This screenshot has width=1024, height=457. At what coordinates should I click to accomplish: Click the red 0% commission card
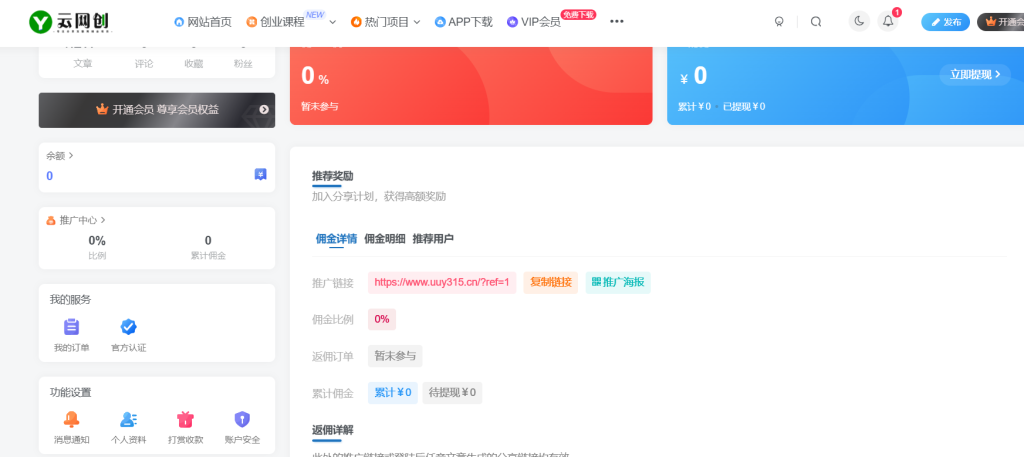(x=471, y=86)
